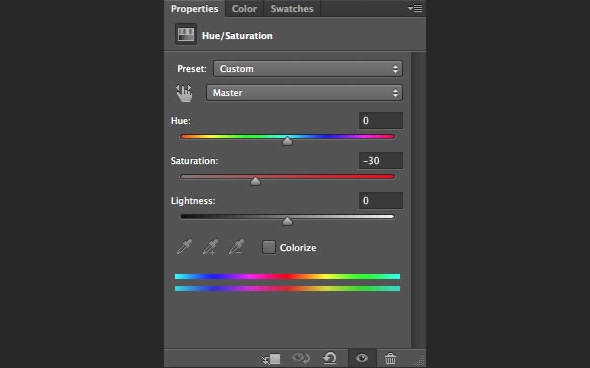
Task: Toggle adjustment layer visibility eye icon
Action: click(362, 358)
